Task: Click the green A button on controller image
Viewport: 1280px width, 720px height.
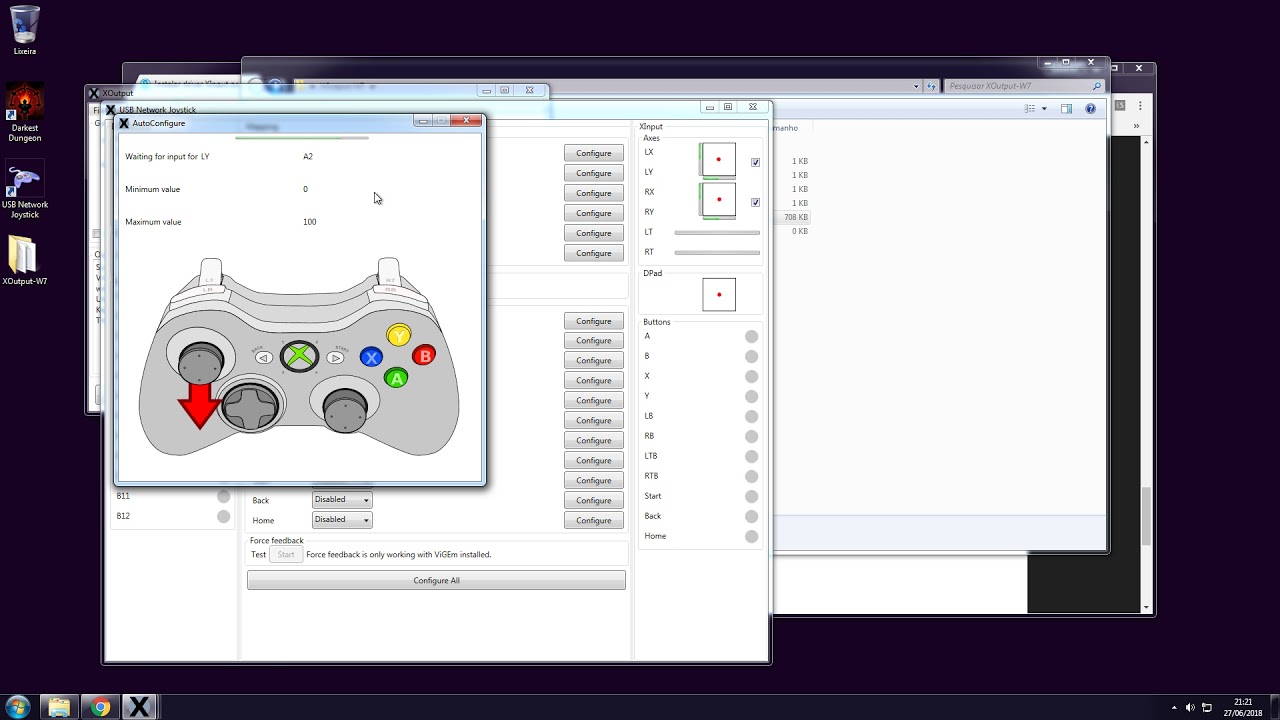Action: pyautogui.click(x=397, y=378)
